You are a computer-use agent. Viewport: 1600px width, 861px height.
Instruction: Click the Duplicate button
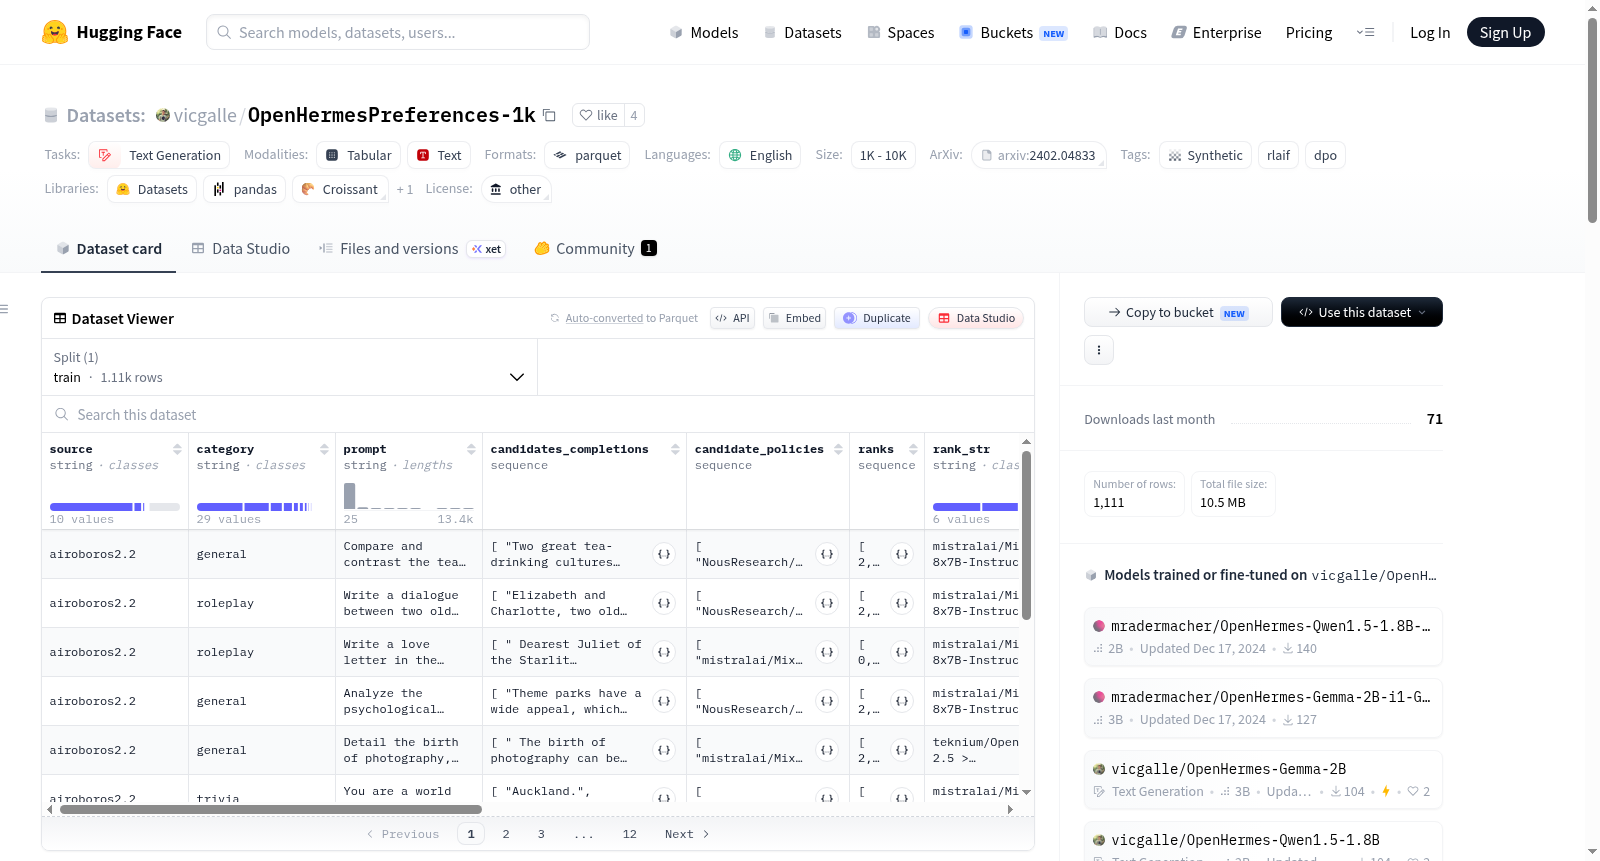click(877, 318)
